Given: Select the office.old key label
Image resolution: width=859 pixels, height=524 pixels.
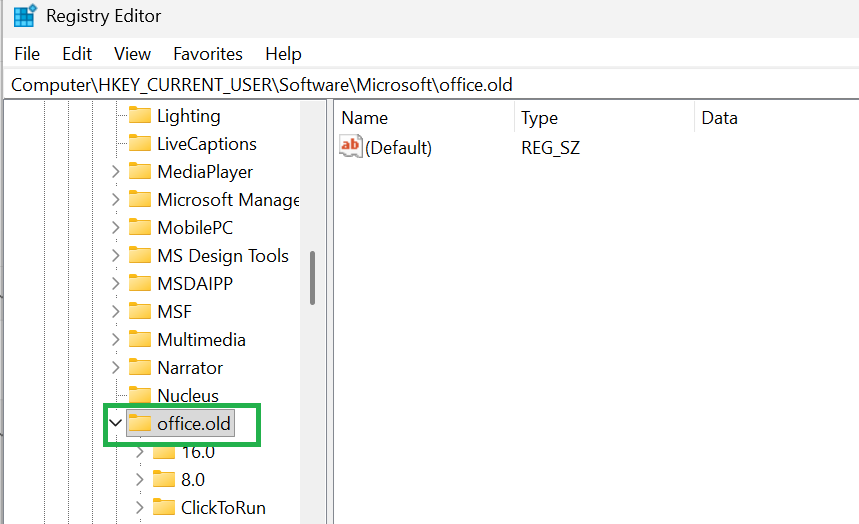Looking at the screenshot, I should 194,423.
